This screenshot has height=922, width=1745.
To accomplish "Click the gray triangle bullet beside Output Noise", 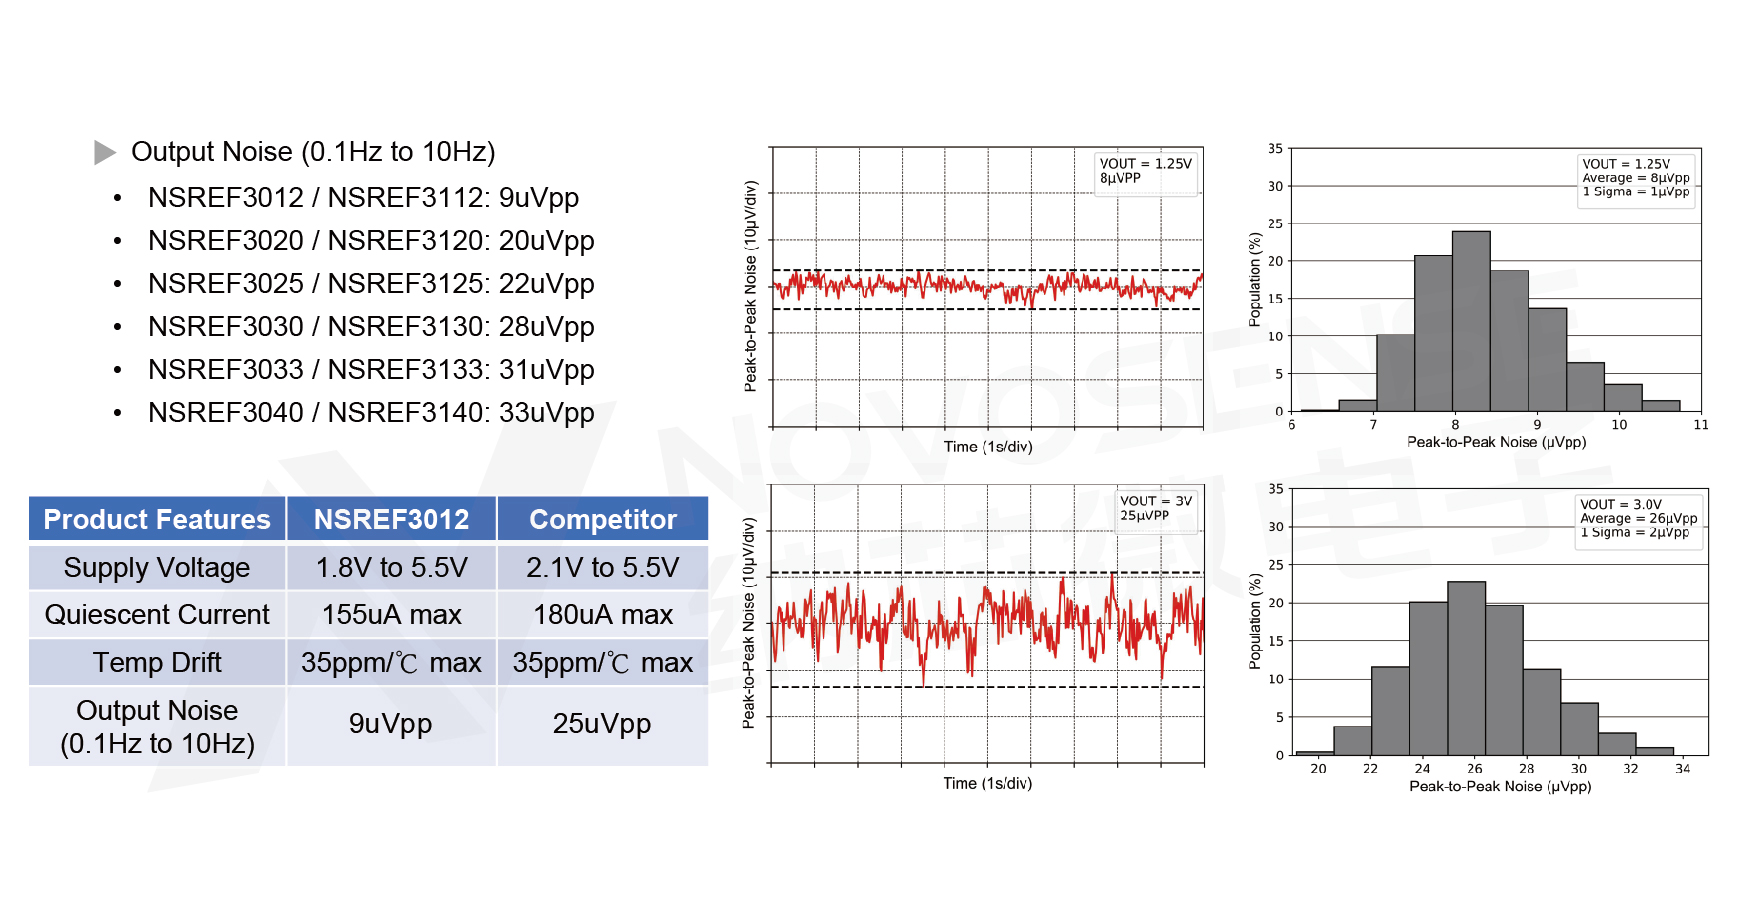I will coord(105,152).
